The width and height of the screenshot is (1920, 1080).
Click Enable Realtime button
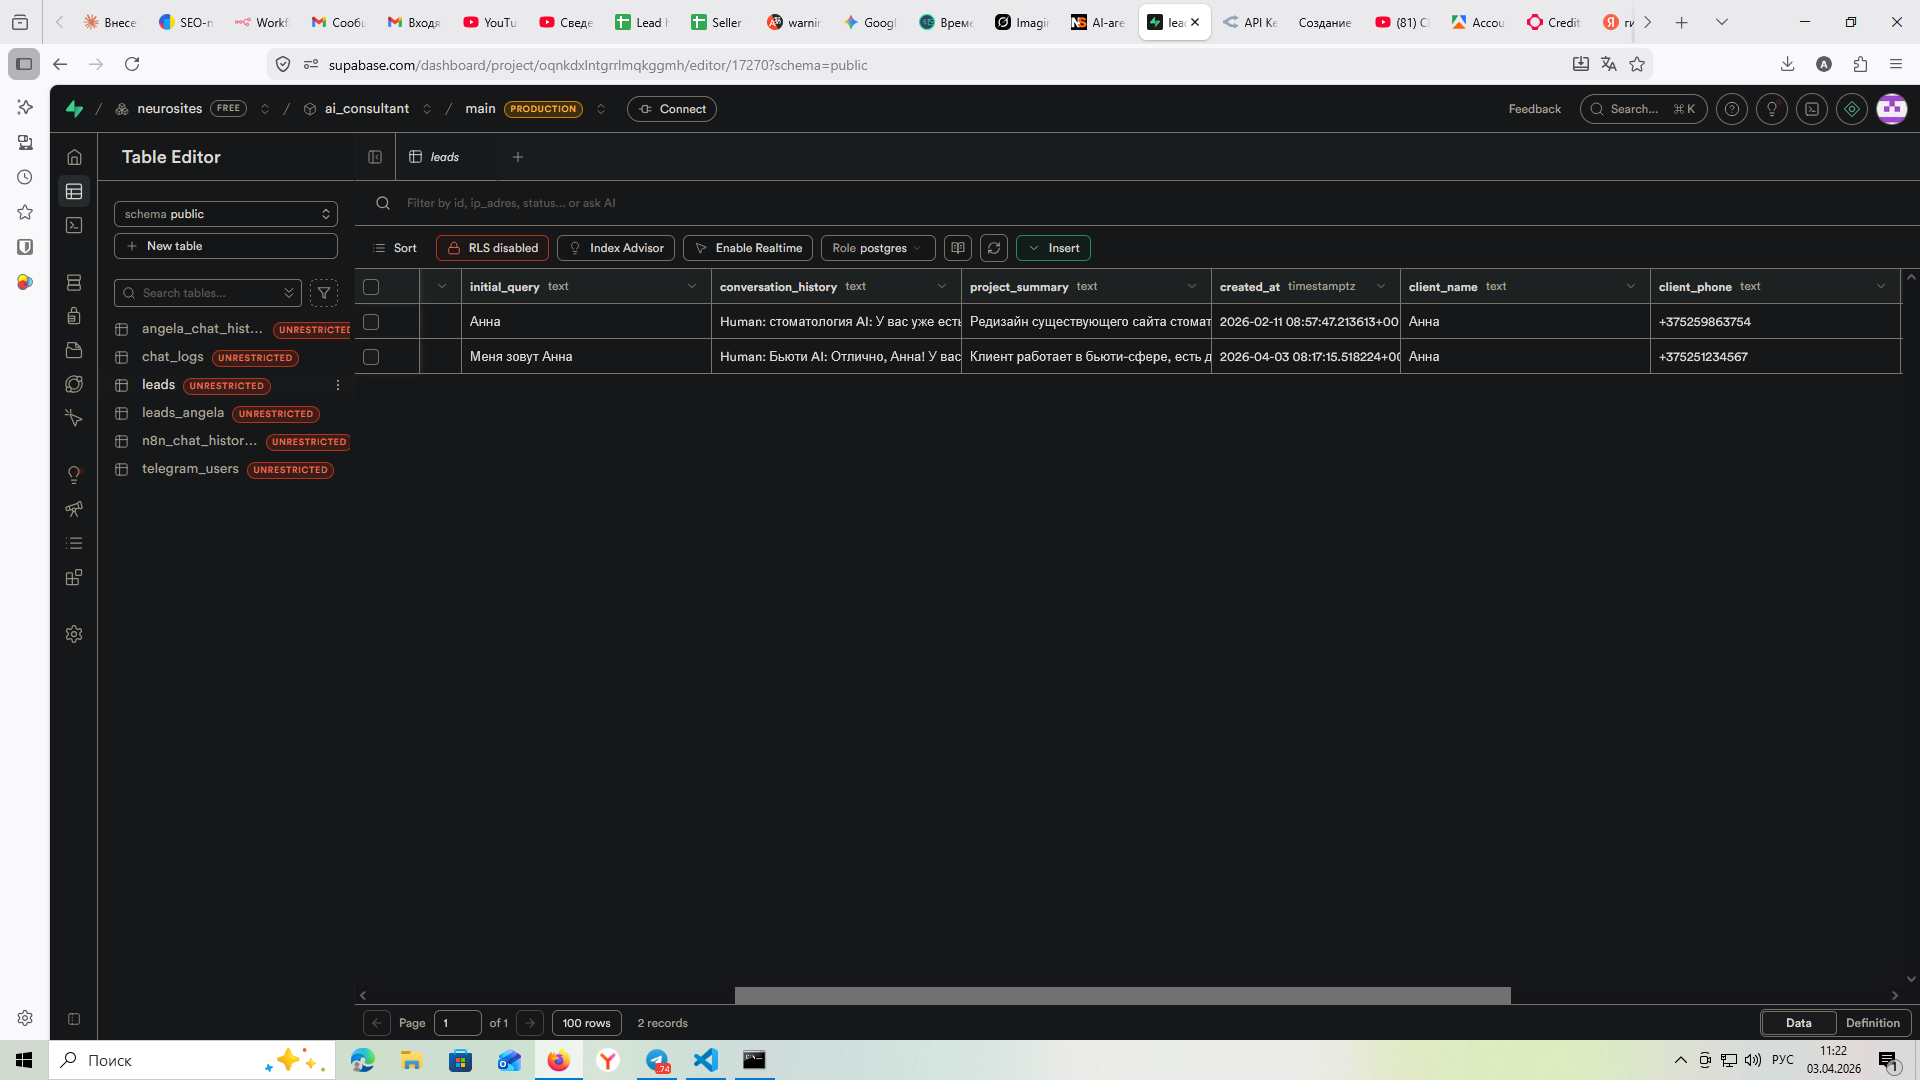pos(748,248)
